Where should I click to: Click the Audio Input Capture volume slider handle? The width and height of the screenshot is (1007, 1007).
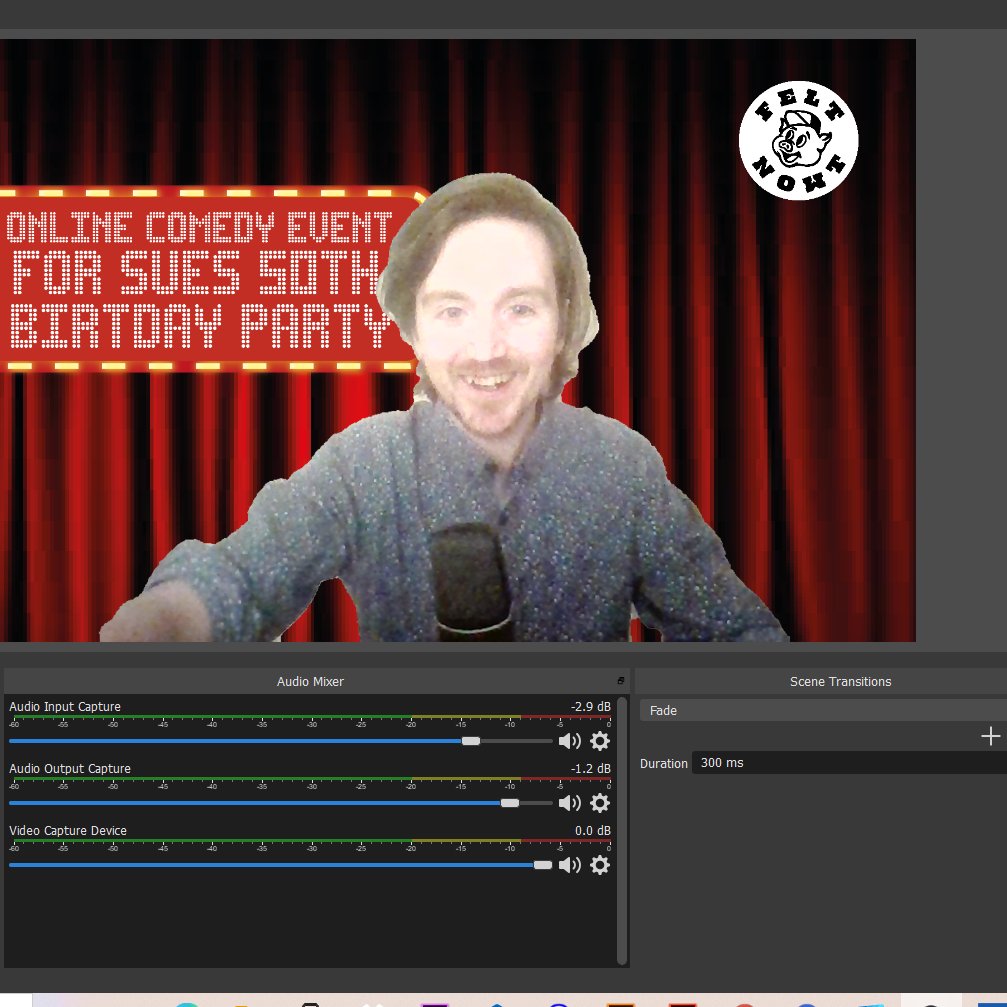pyautogui.click(x=470, y=740)
